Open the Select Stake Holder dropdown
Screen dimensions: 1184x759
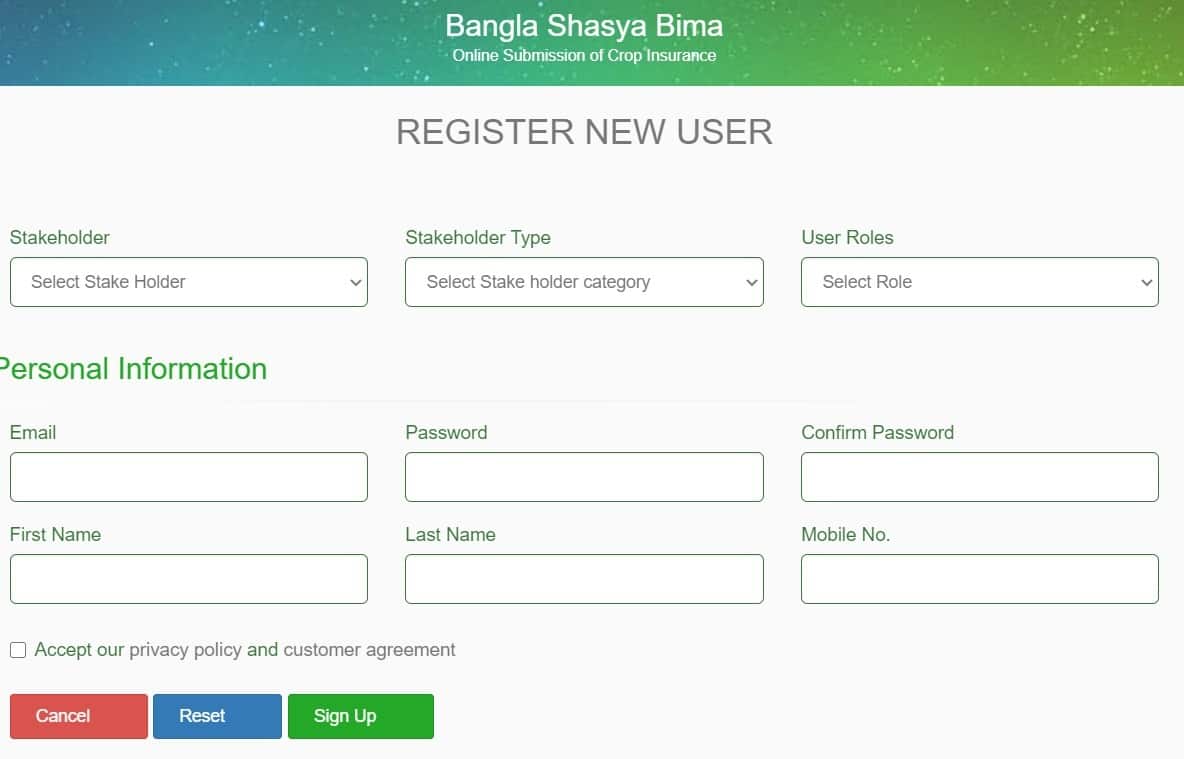click(x=188, y=282)
